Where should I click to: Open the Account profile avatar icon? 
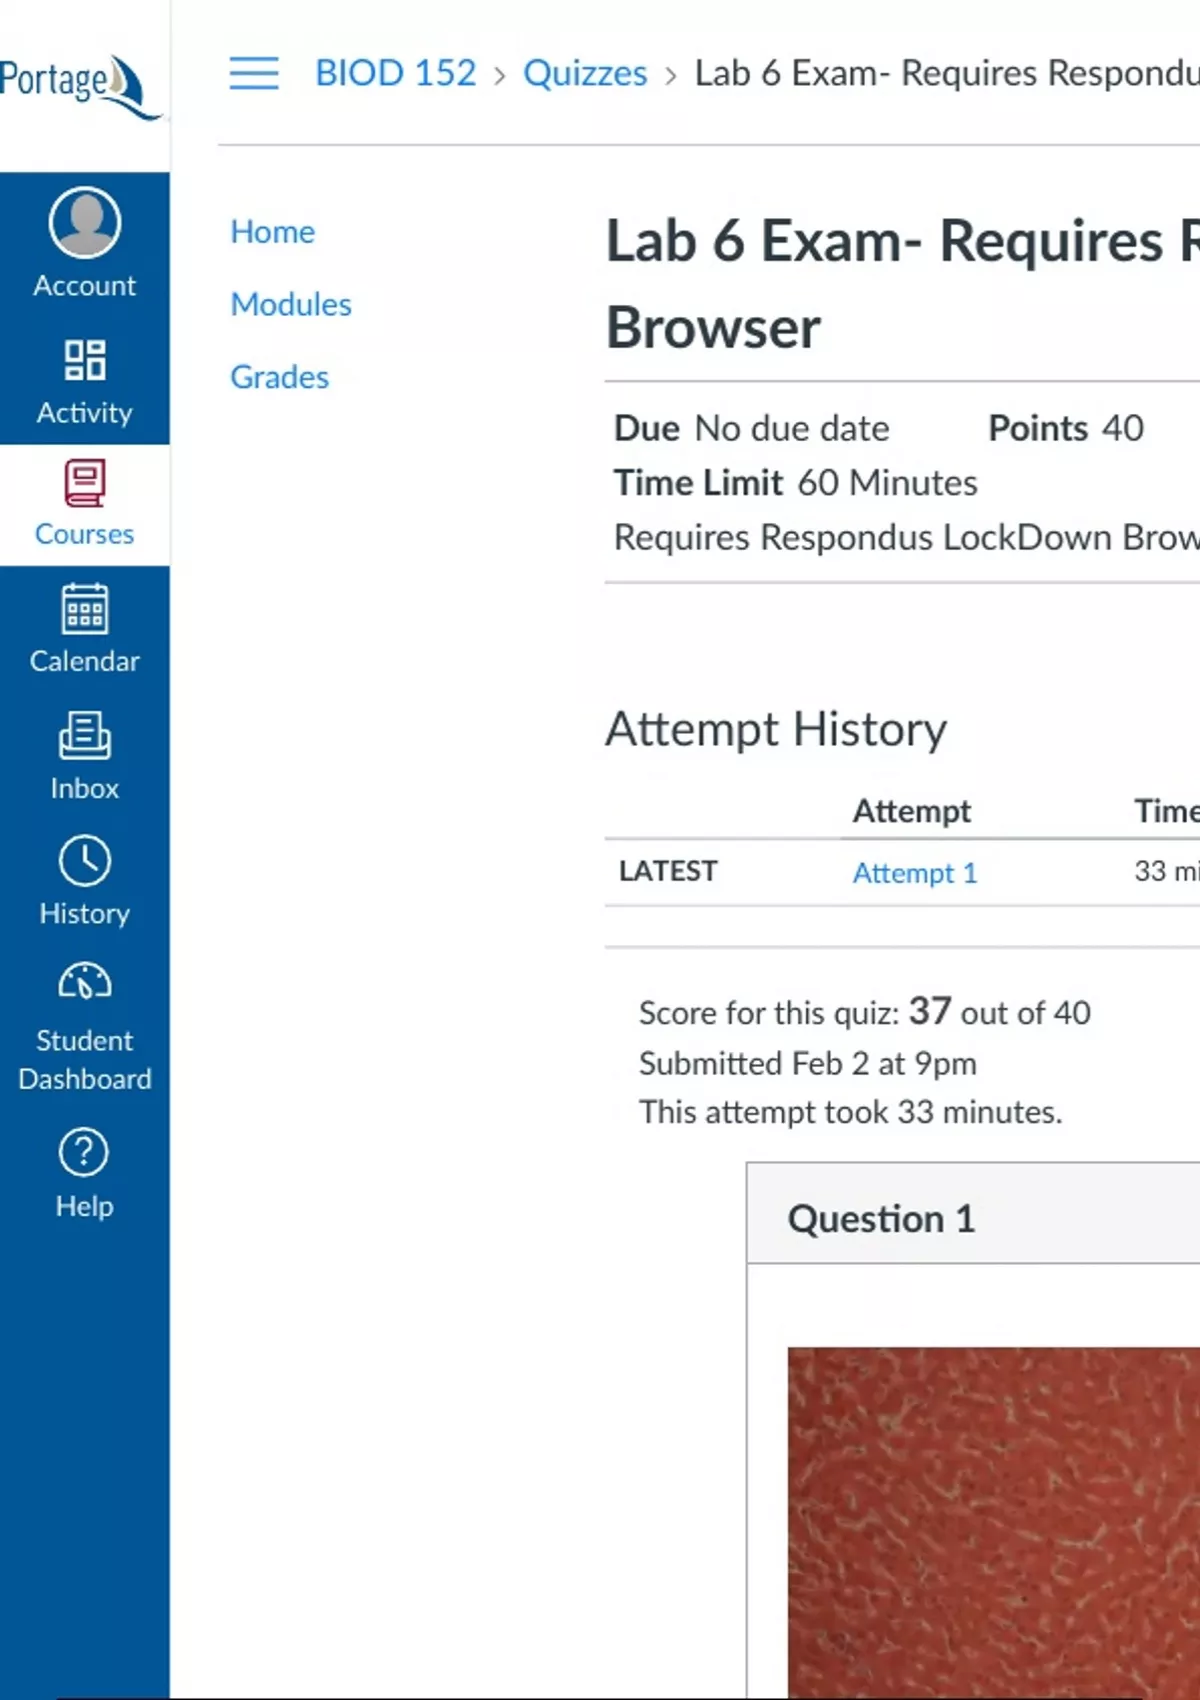85,222
